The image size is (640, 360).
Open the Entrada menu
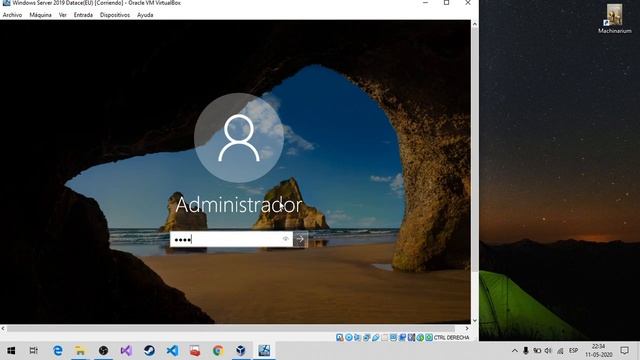point(83,15)
